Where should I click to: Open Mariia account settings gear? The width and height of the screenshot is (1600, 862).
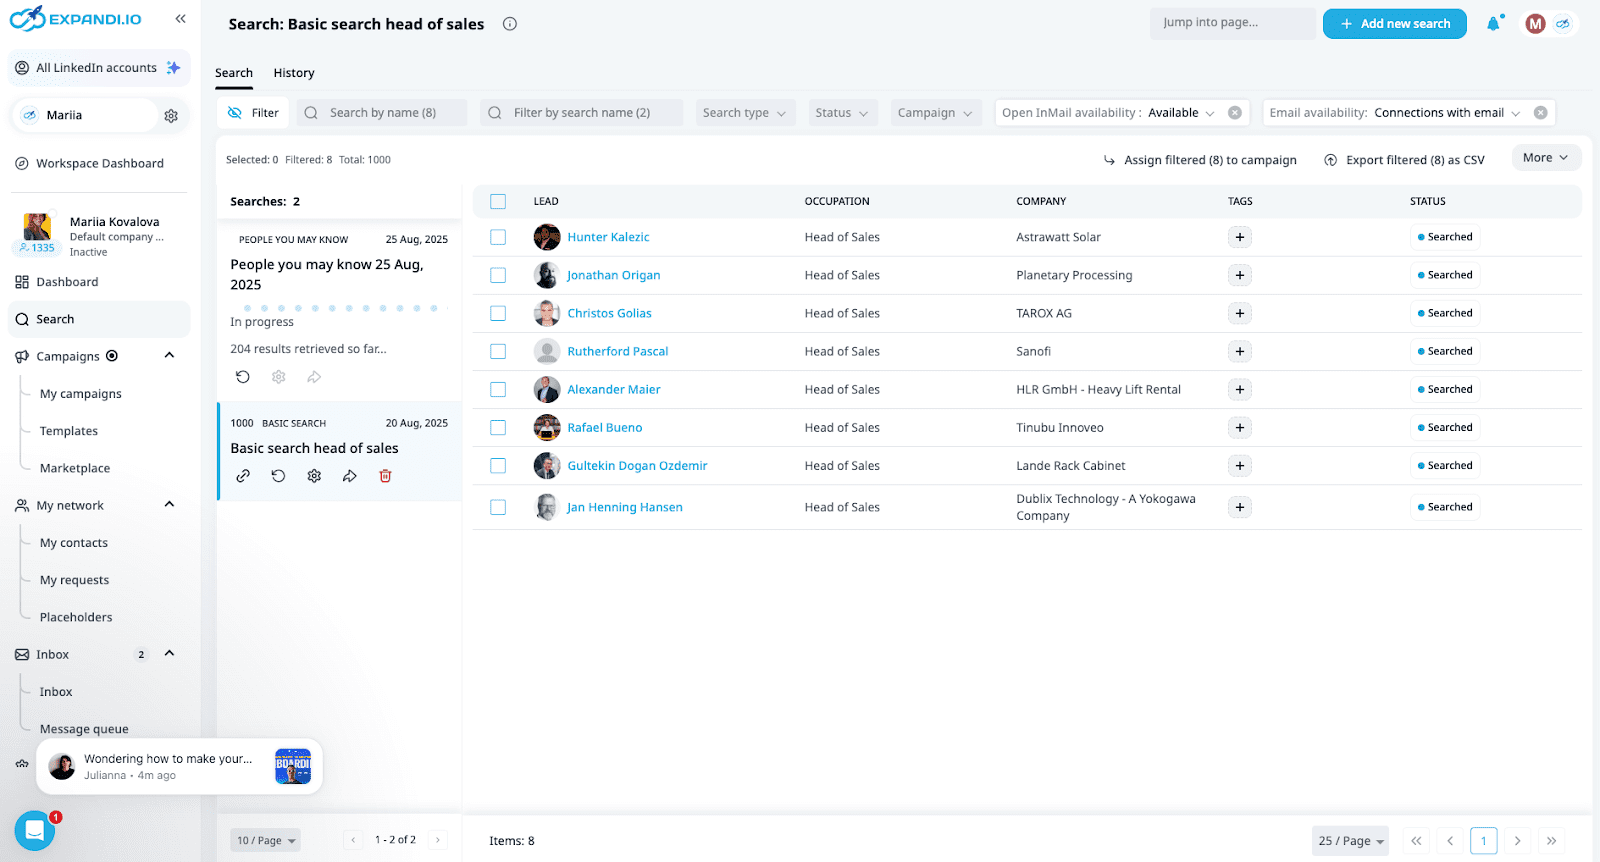click(x=171, y=116)
